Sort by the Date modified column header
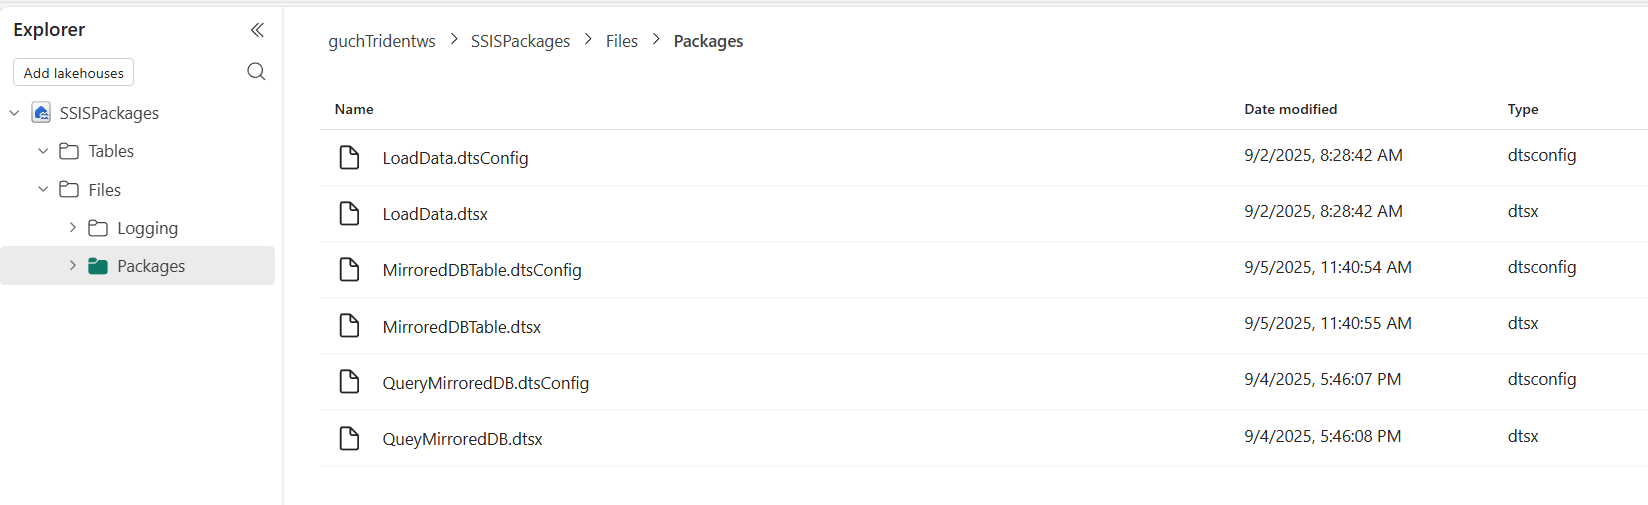 (x=1290, y=109)
